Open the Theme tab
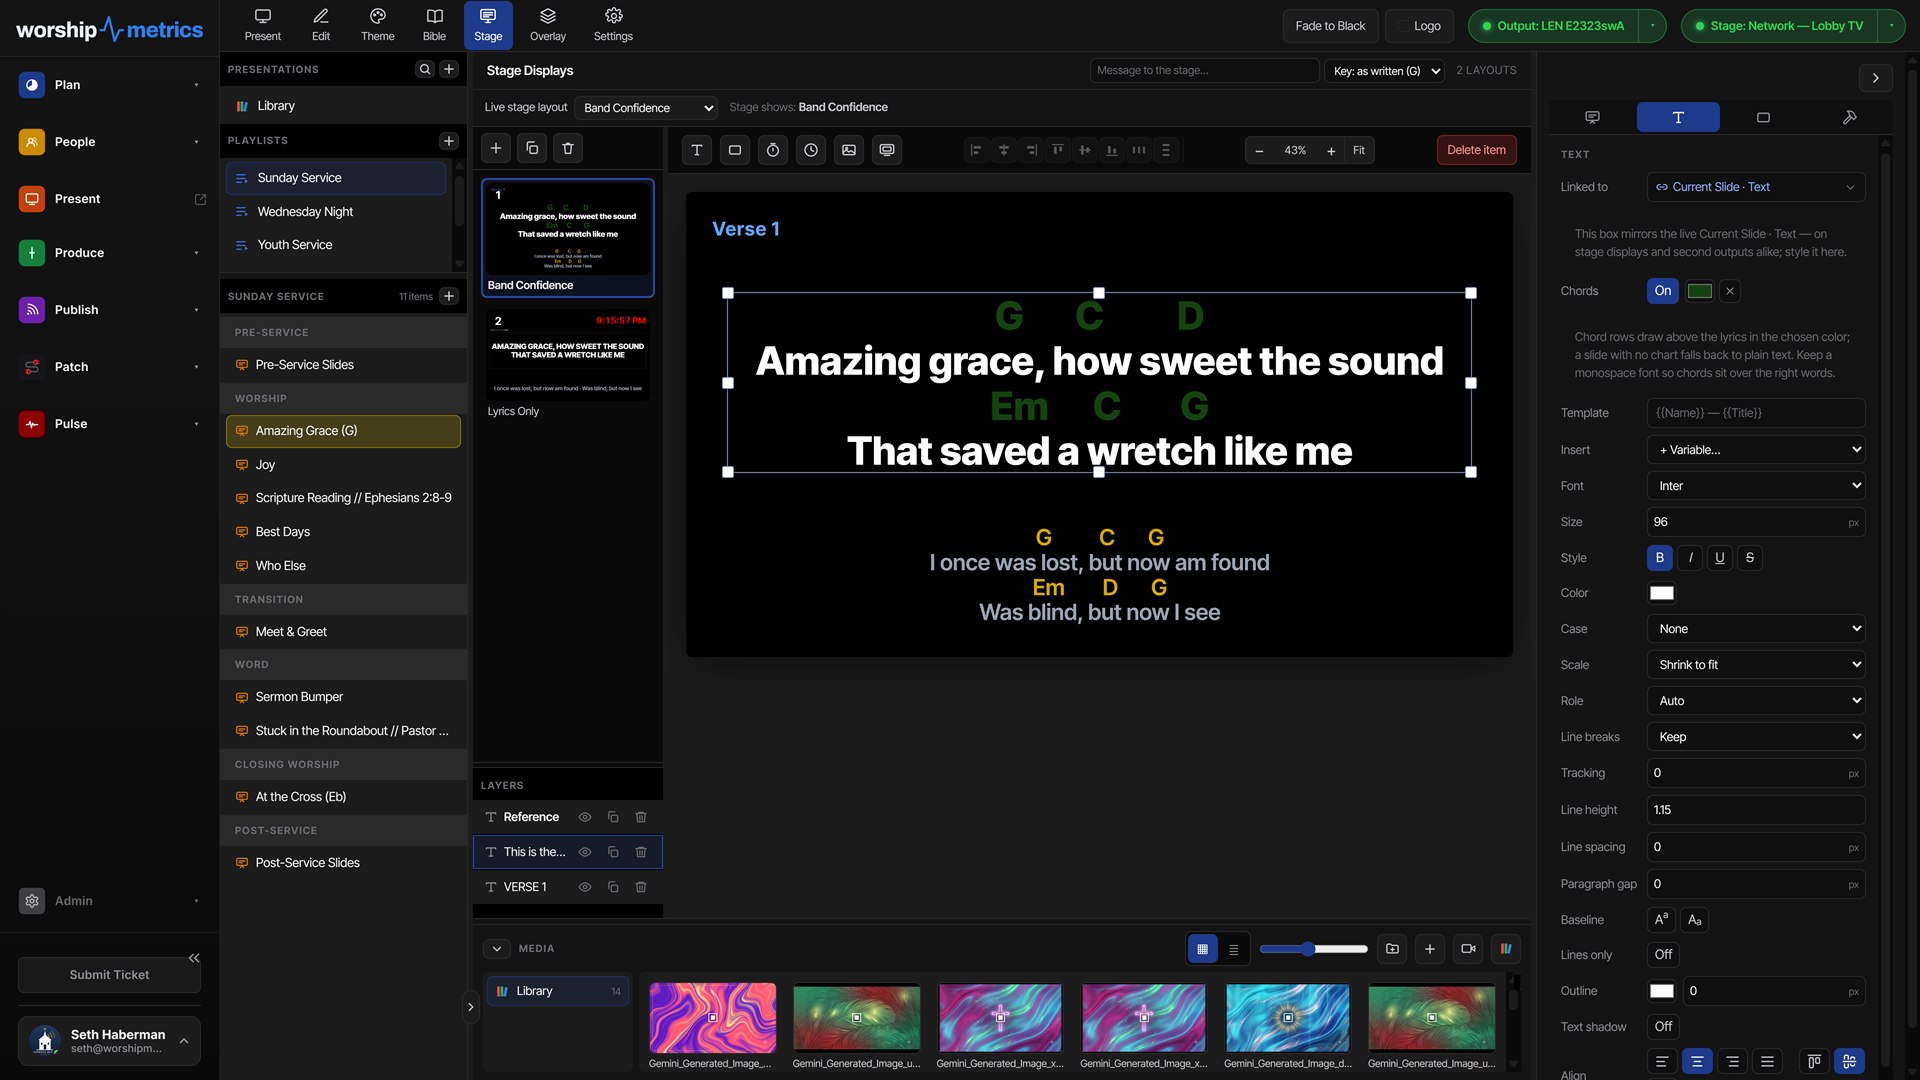1920x1080 pixels. (378, 25)
